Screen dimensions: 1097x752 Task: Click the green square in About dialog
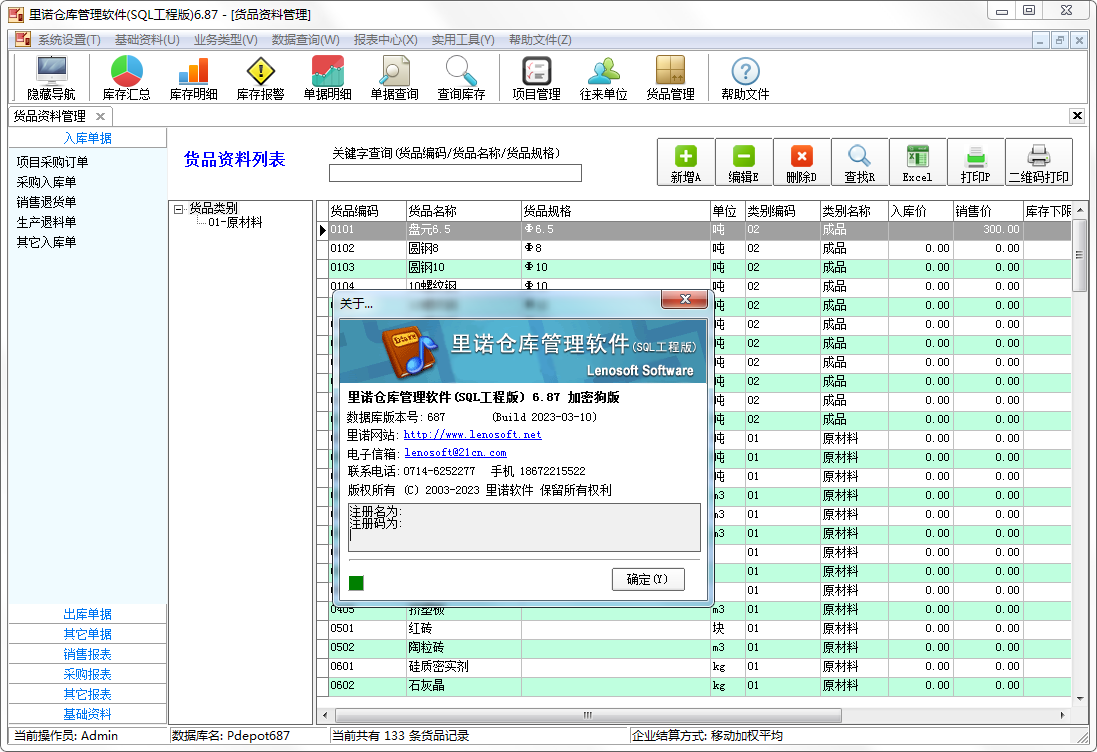coord(356,583)
